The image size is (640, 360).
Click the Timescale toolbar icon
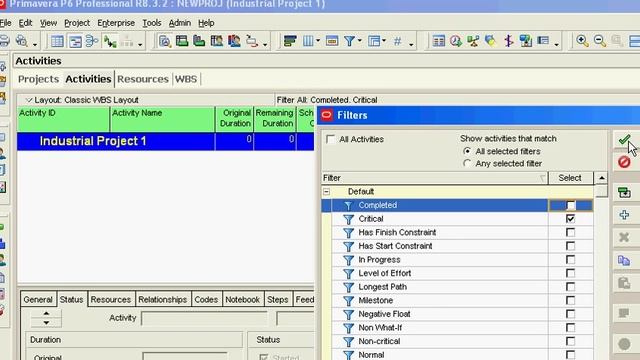(x=332, y=41)
